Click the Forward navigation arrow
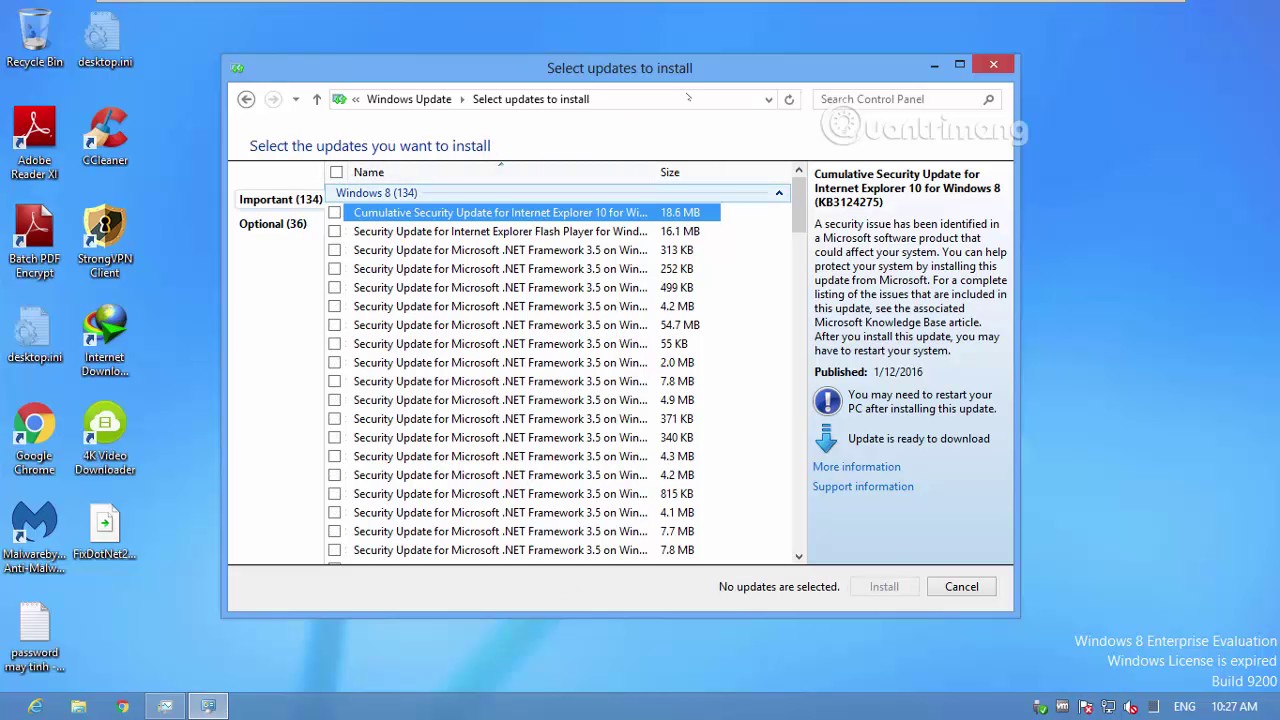Screen dimensions: 1280x720 (x=273, y=99)
